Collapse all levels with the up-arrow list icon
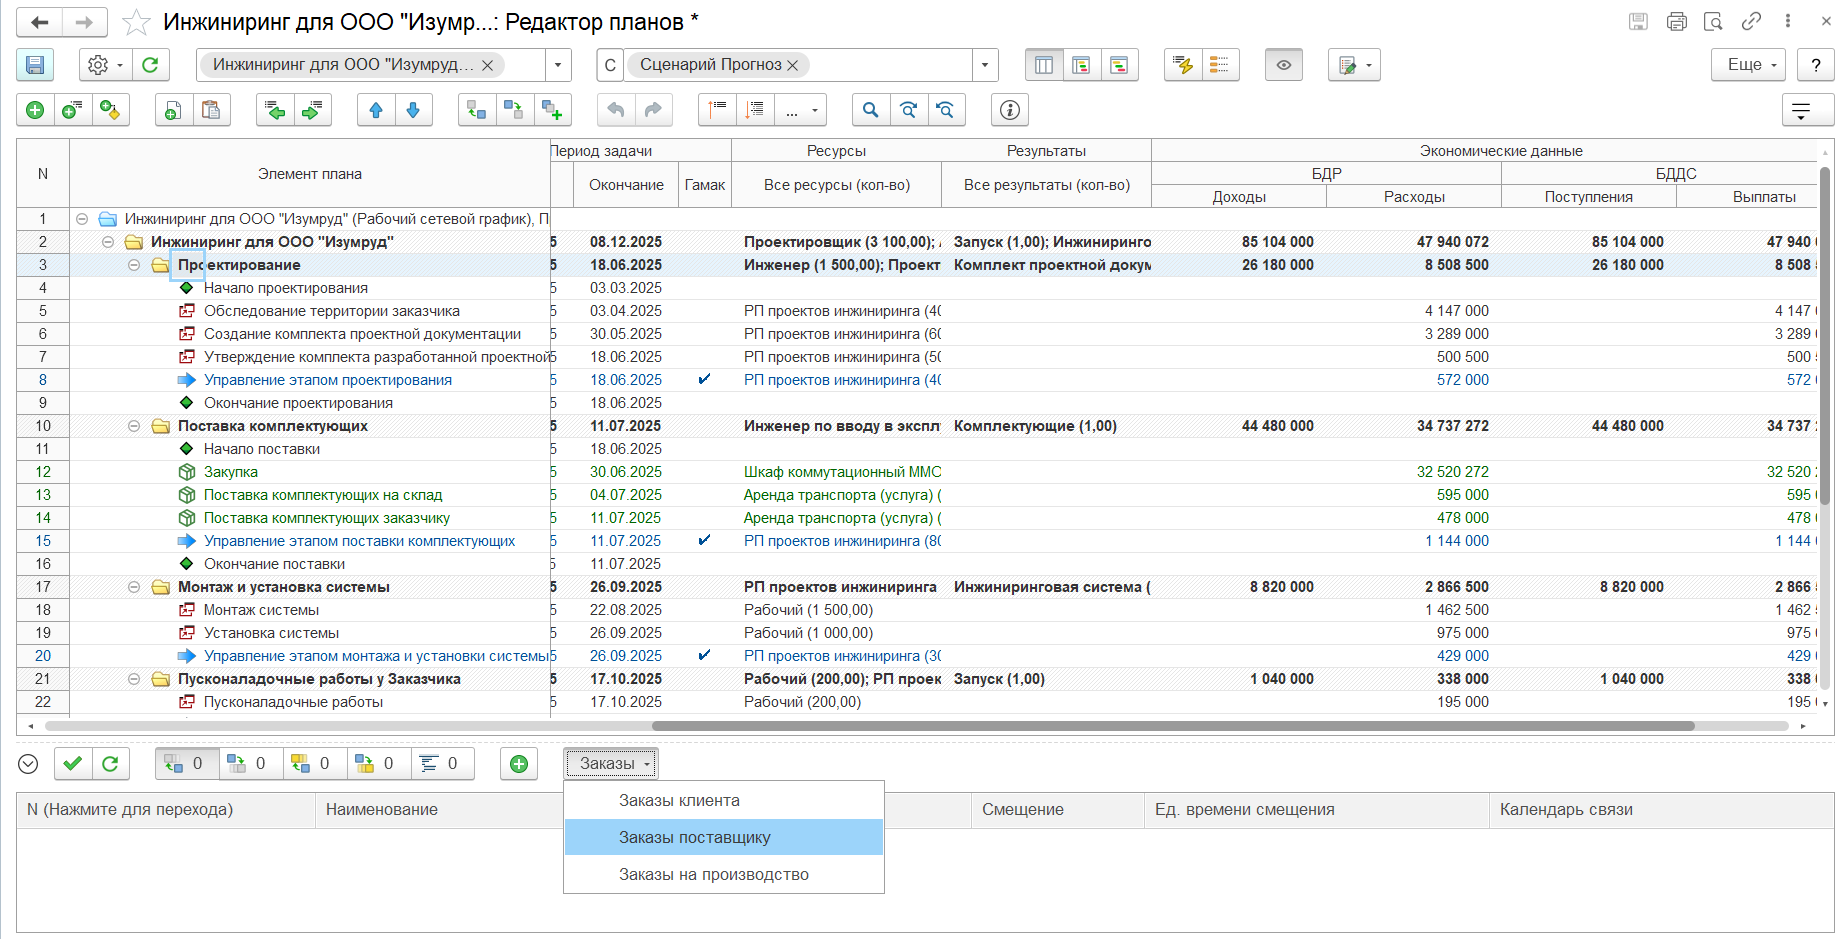Image resolution: width=1843 pixels, height=939 pixels. [x=717, y=110]
